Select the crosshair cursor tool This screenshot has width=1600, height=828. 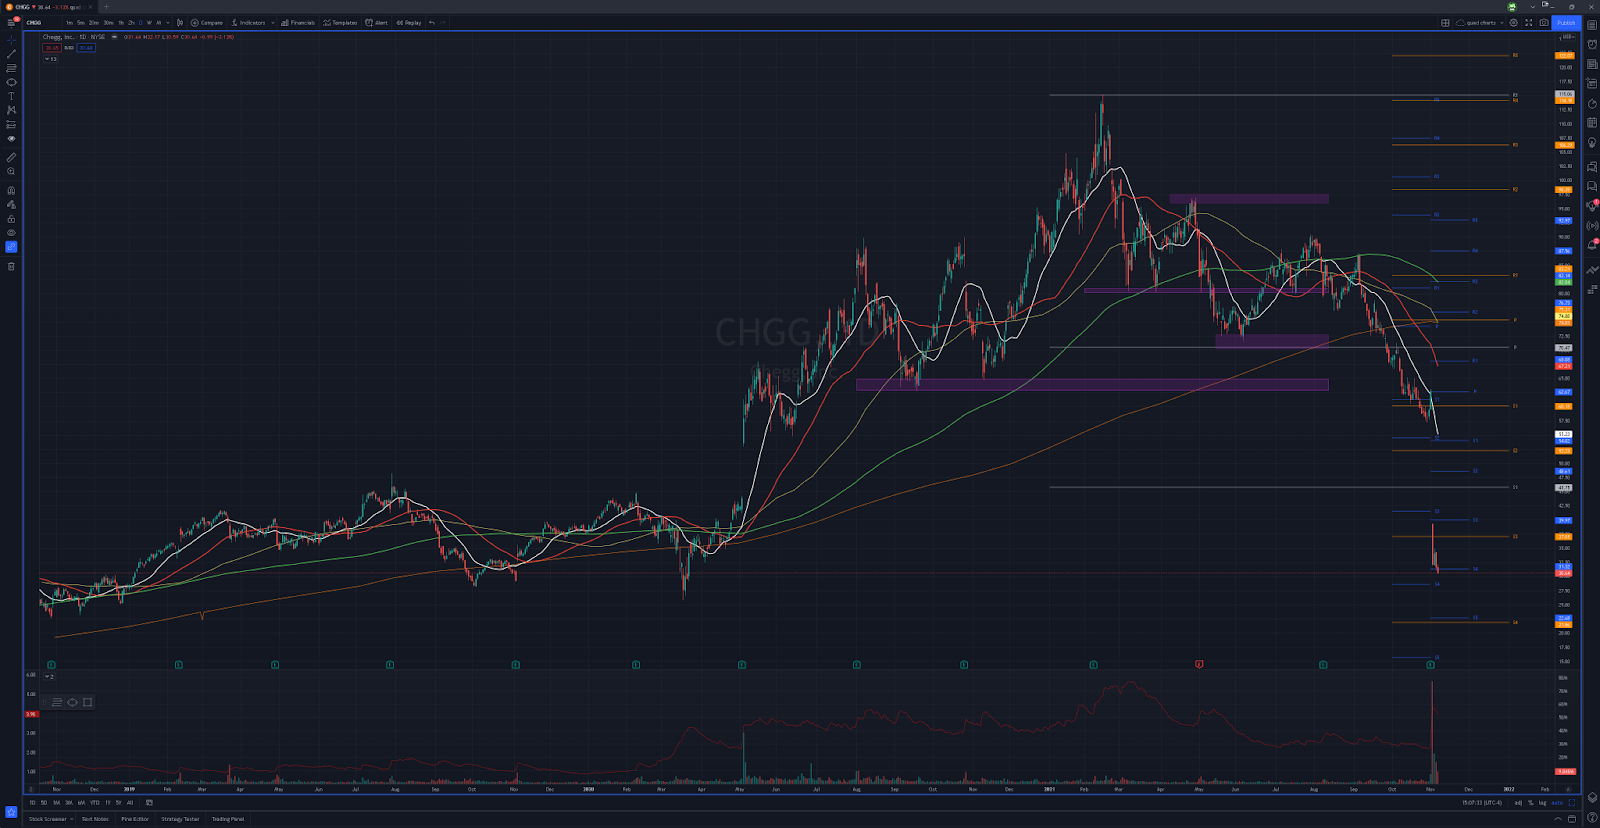click(x=11, y=41)
